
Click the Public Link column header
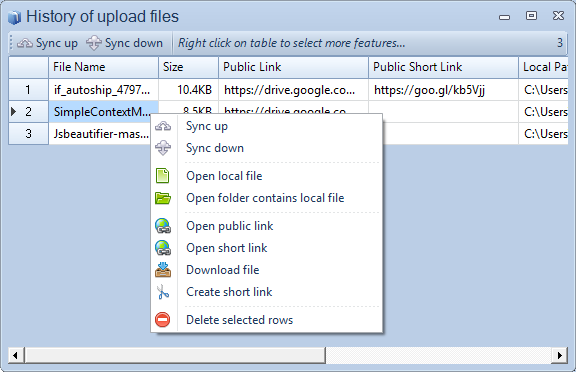(x=294, y=67)
